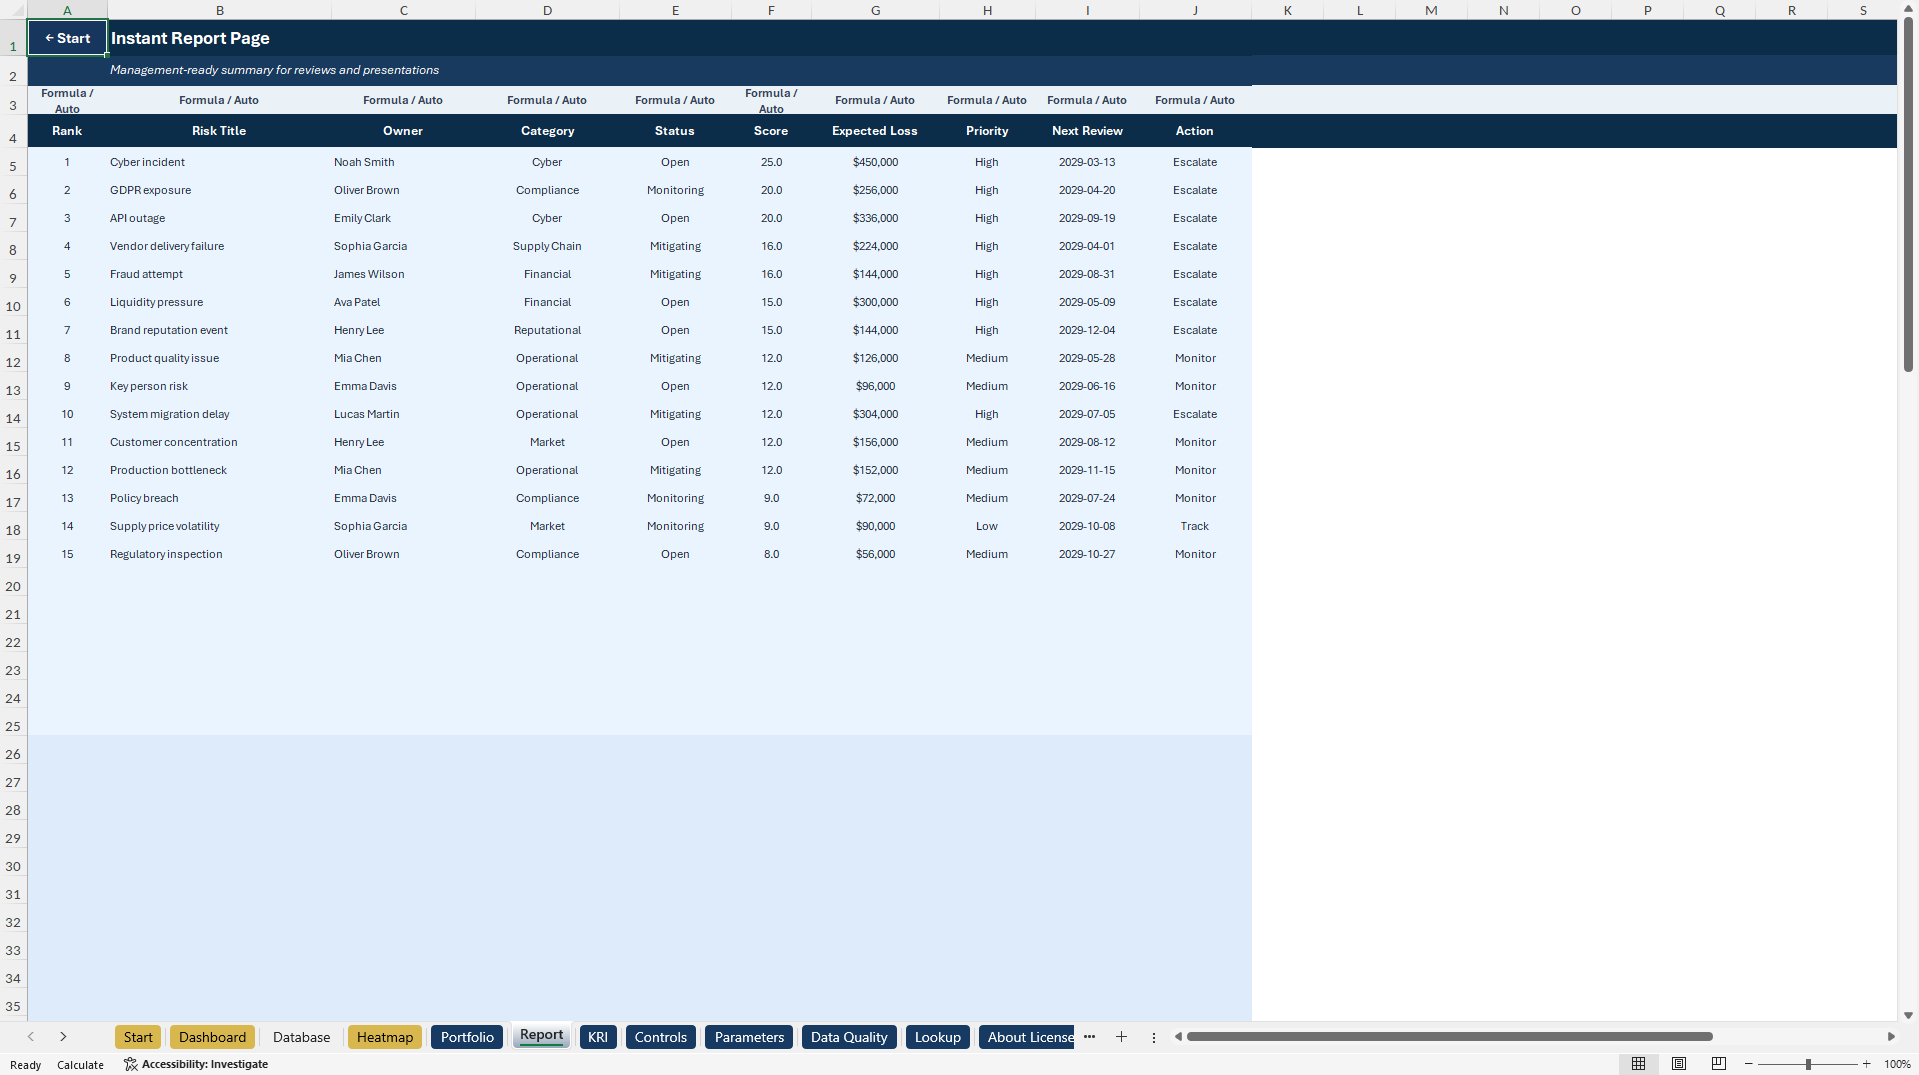Switch to Page Layout view icon
Screen dimensions: 1919x1075
pyautogui.click(x=1679, y=1064)
